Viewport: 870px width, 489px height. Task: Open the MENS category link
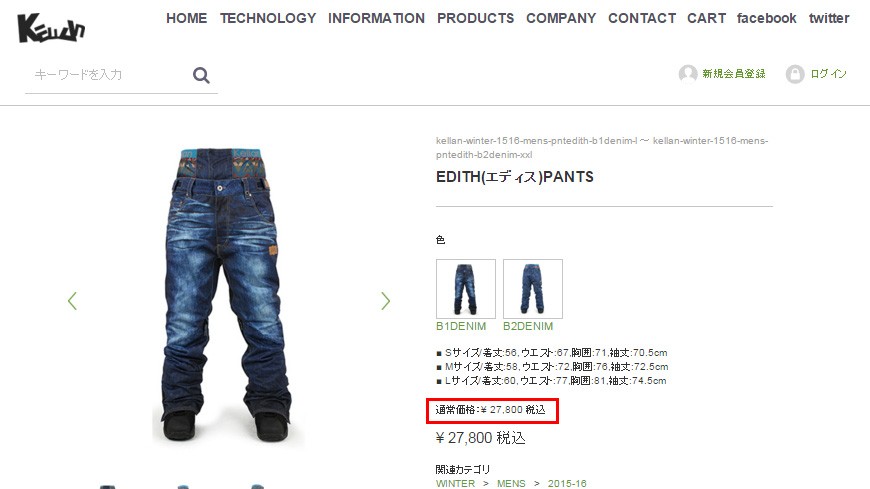(x=511, y=483)
